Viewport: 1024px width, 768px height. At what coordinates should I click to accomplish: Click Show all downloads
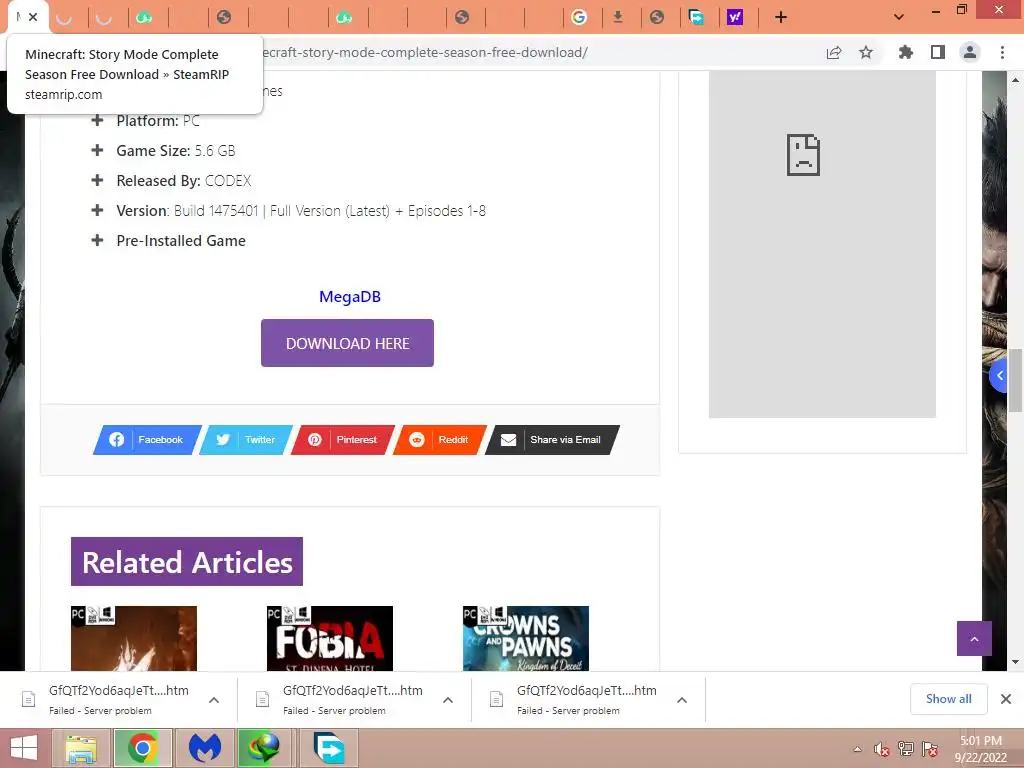click(x=948, y=699)
